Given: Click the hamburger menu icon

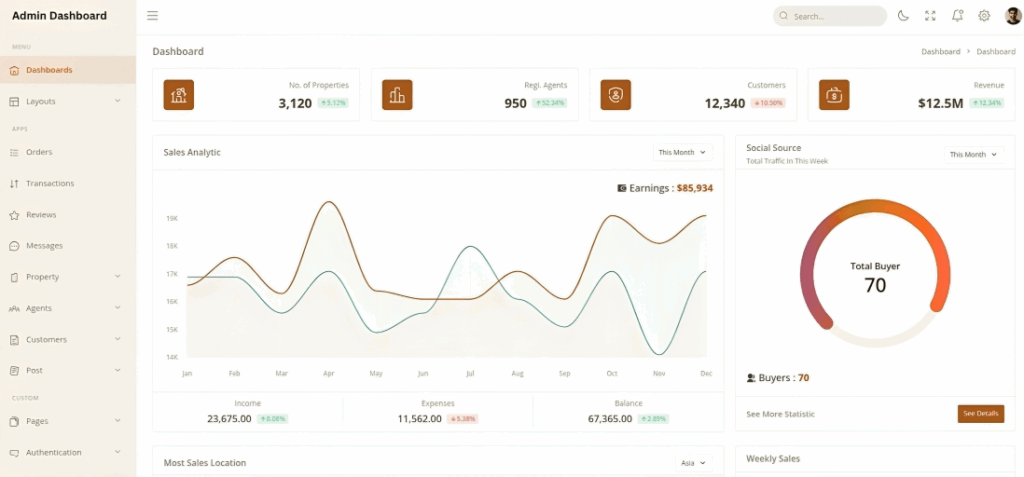Looking at the screenshot, I should pyautogui.click(x=152, y=16).
